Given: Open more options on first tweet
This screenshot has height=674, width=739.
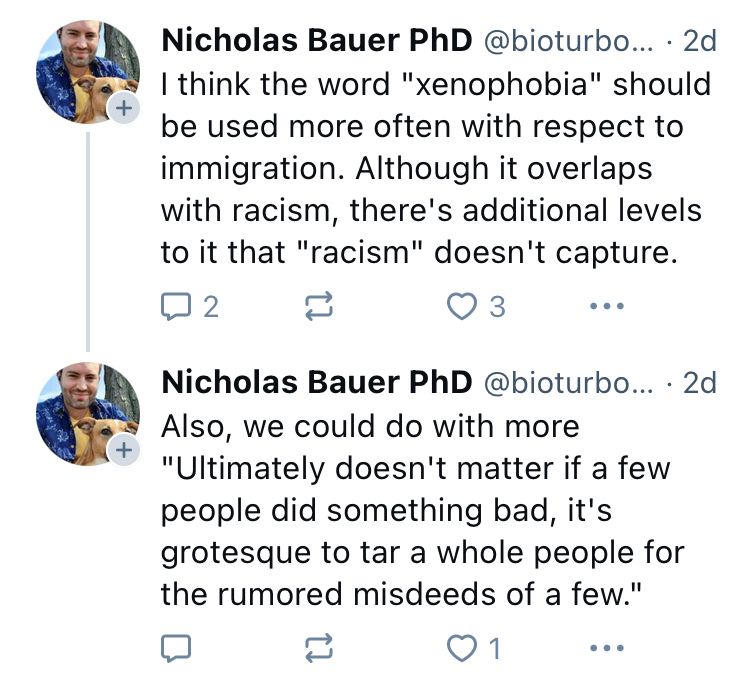Looking at the screenshot, I should pos(607,306).
